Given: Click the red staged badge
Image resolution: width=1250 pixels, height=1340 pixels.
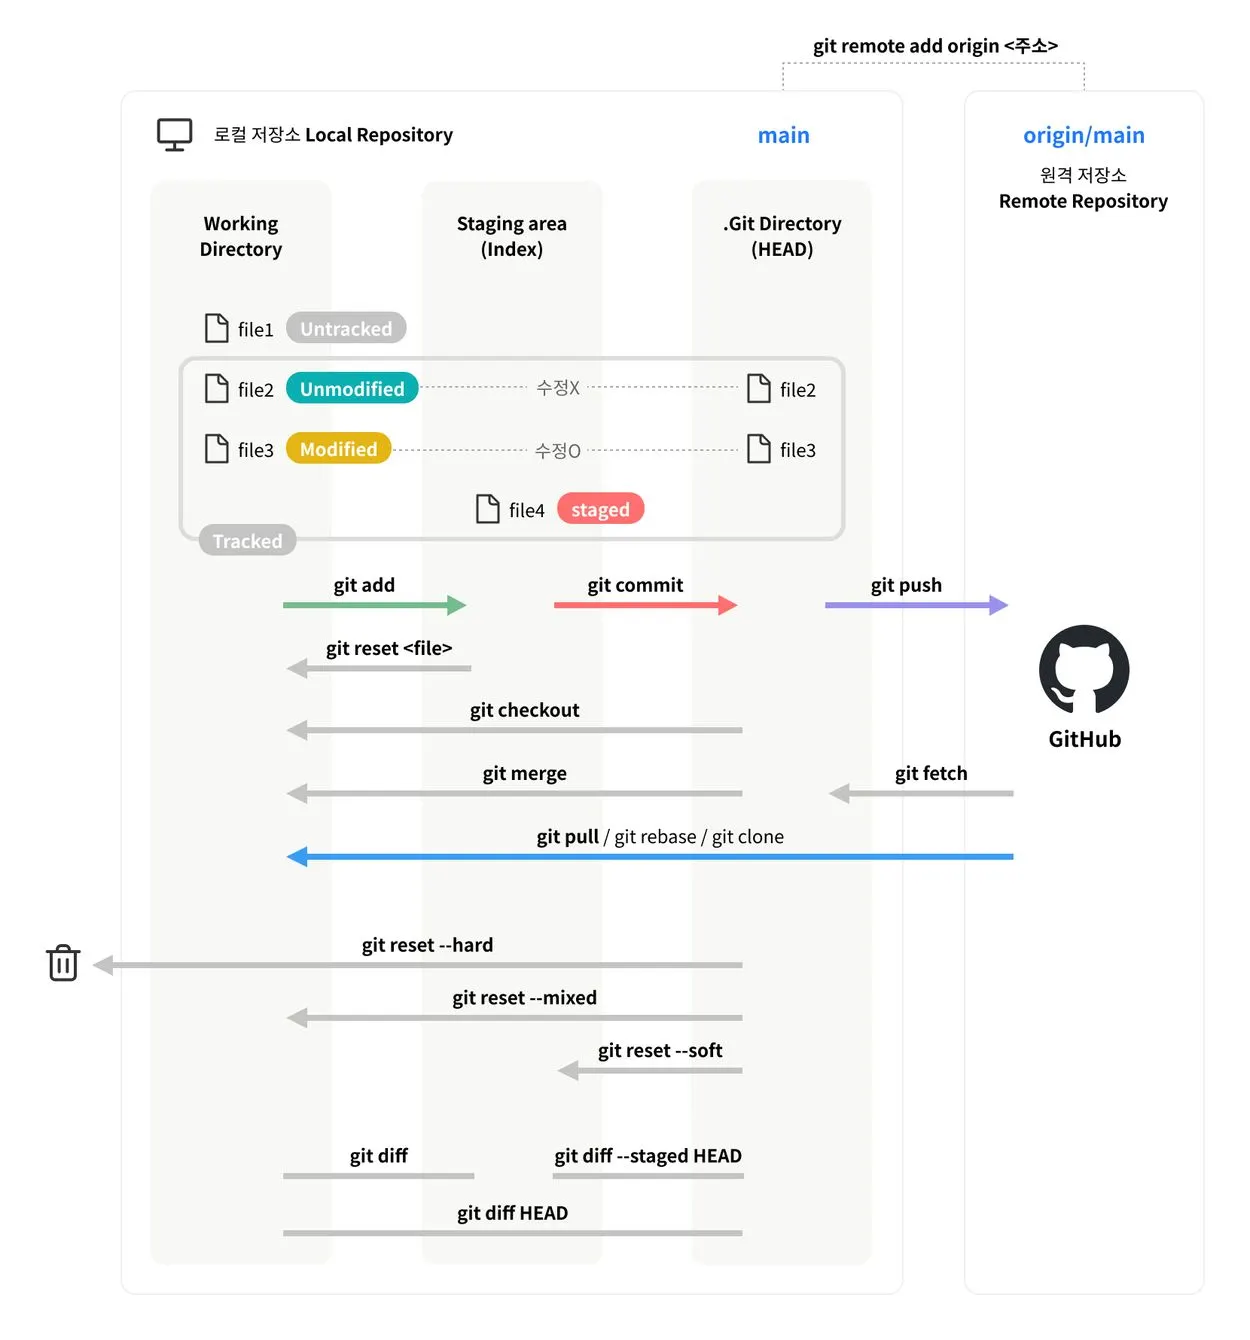Looking at the screenshot, I should (x=600, y=509).
